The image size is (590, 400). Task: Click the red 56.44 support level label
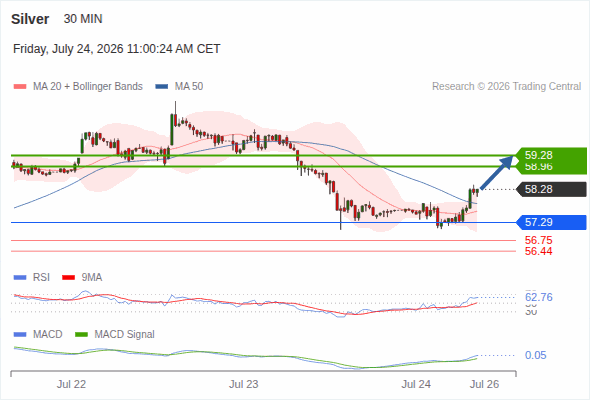538,251
